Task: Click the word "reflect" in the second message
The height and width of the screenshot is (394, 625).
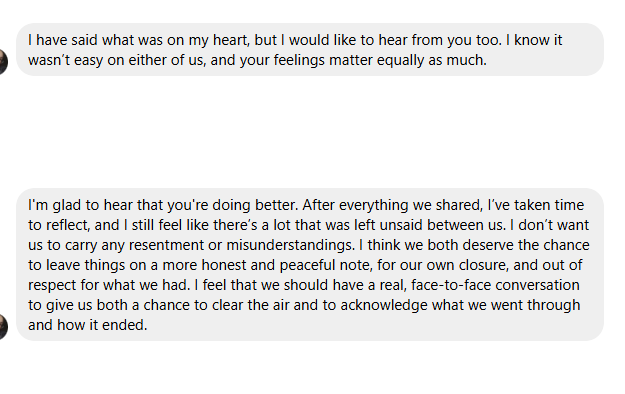Action: click(68, 225)
